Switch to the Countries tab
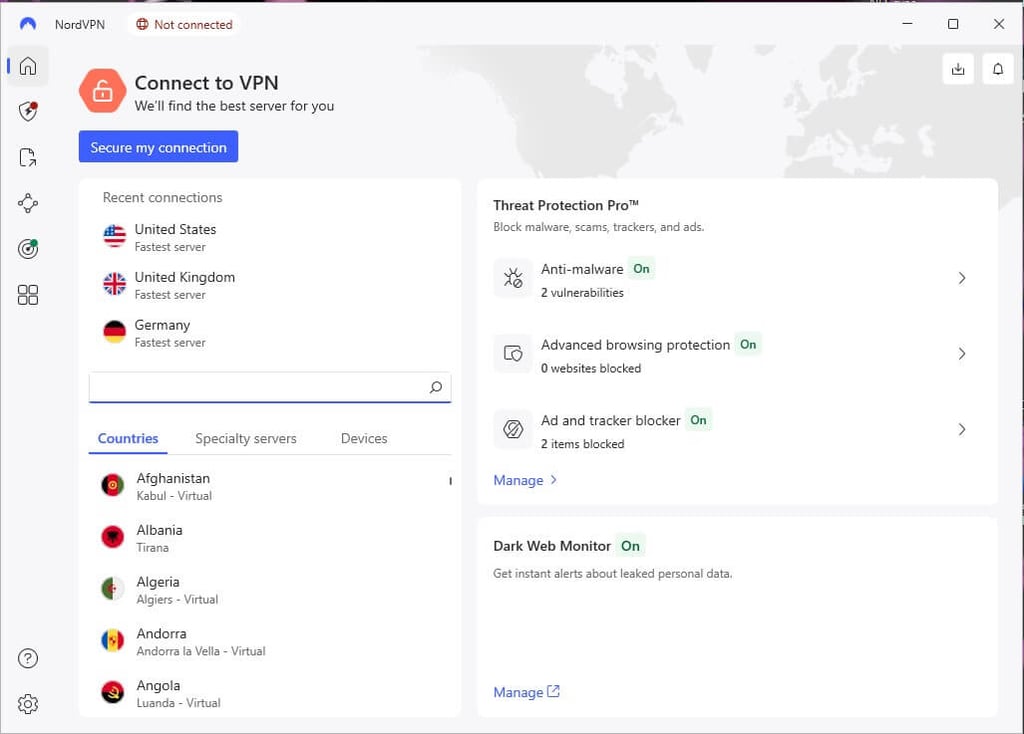Image resolution: width=1024 pixels, height=734 pixels. [128, 439]
